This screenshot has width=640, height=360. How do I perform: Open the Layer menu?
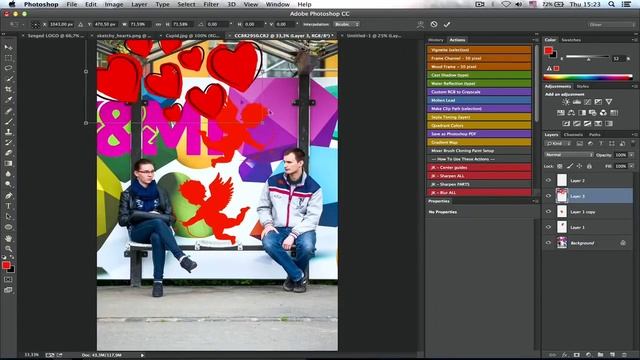[139, 4]
